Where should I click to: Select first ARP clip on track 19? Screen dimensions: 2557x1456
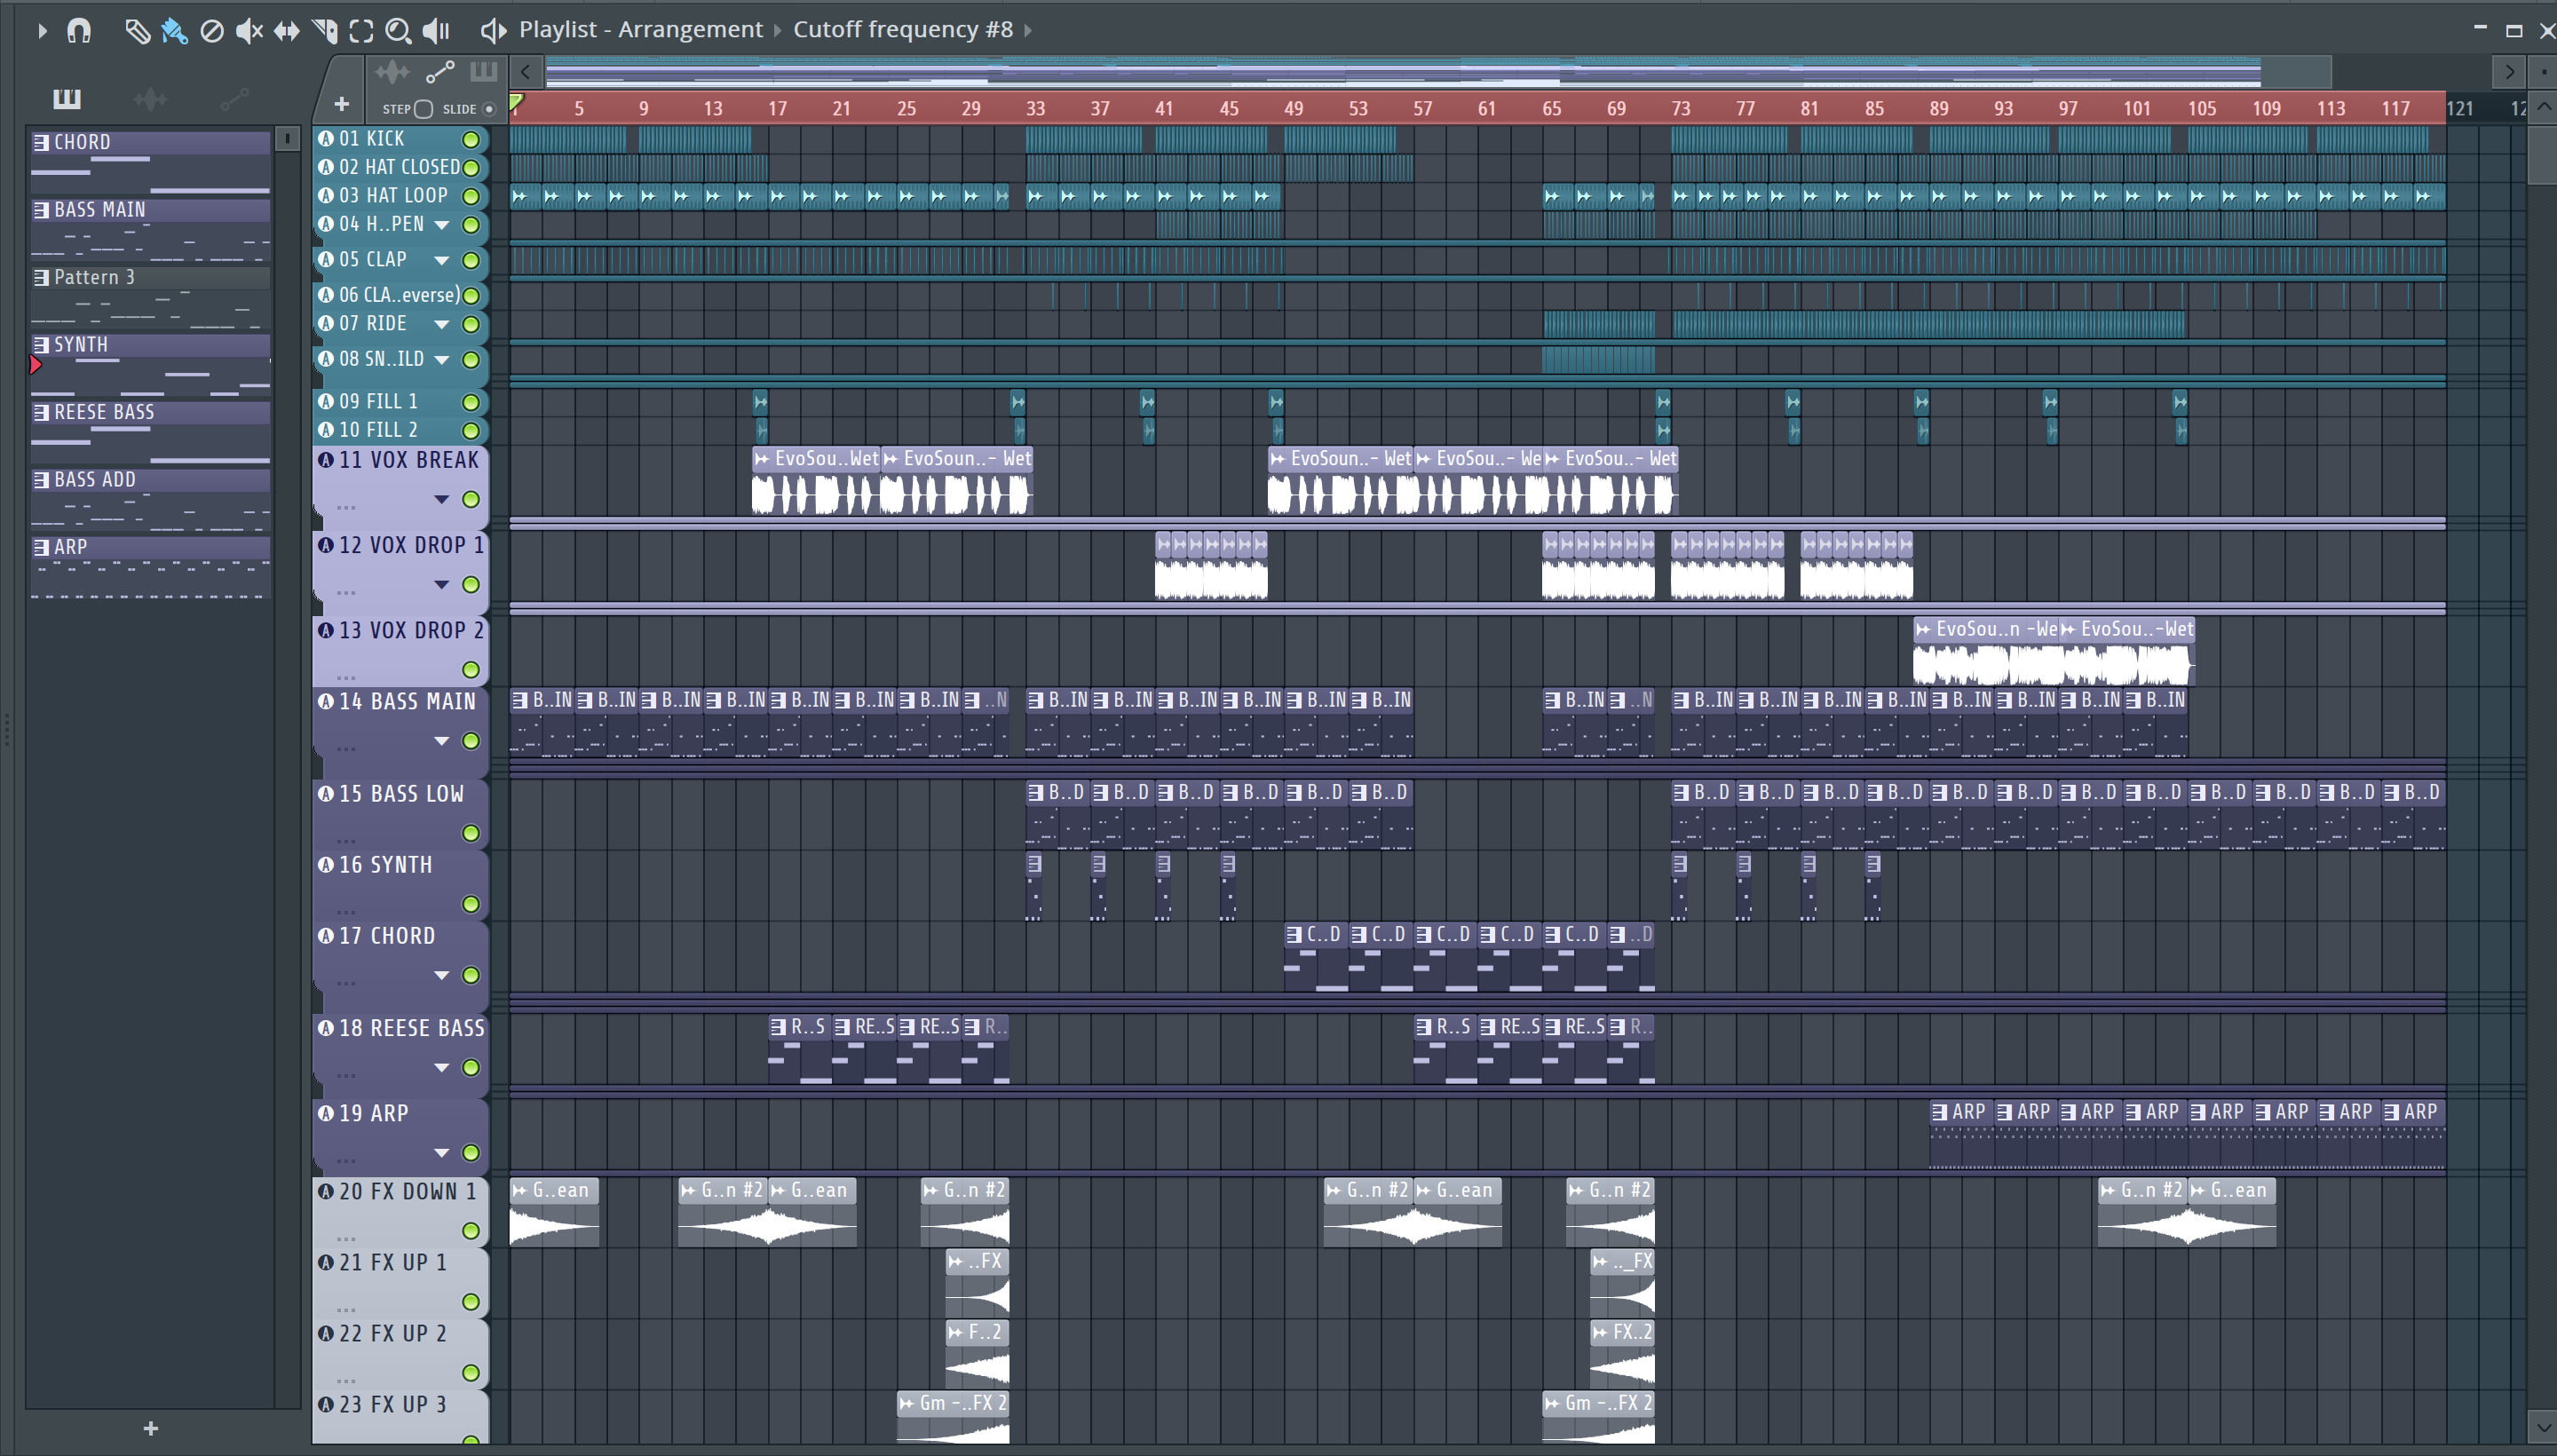point(1961,1135)
